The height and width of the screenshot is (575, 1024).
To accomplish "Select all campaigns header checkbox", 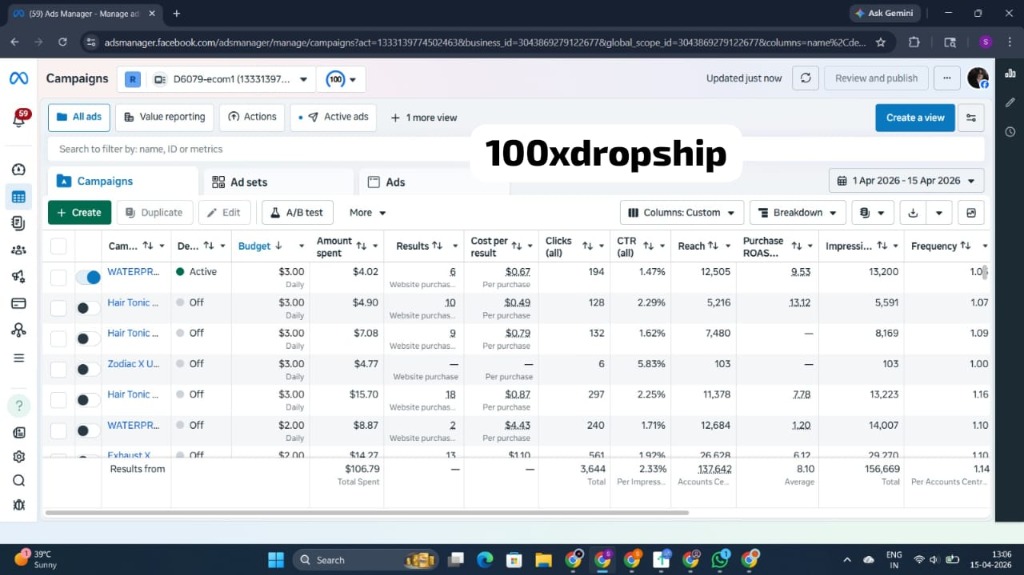I will click(x=58, y=246).
